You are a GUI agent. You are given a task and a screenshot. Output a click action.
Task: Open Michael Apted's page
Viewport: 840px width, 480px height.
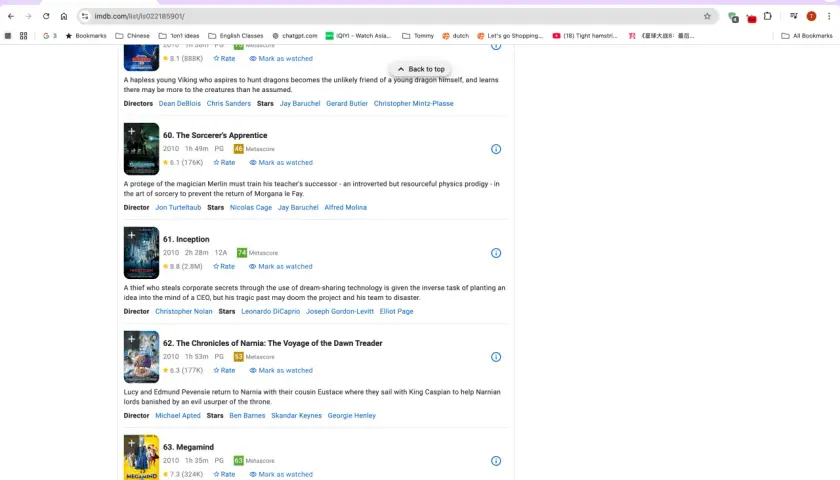coord(178,415)
